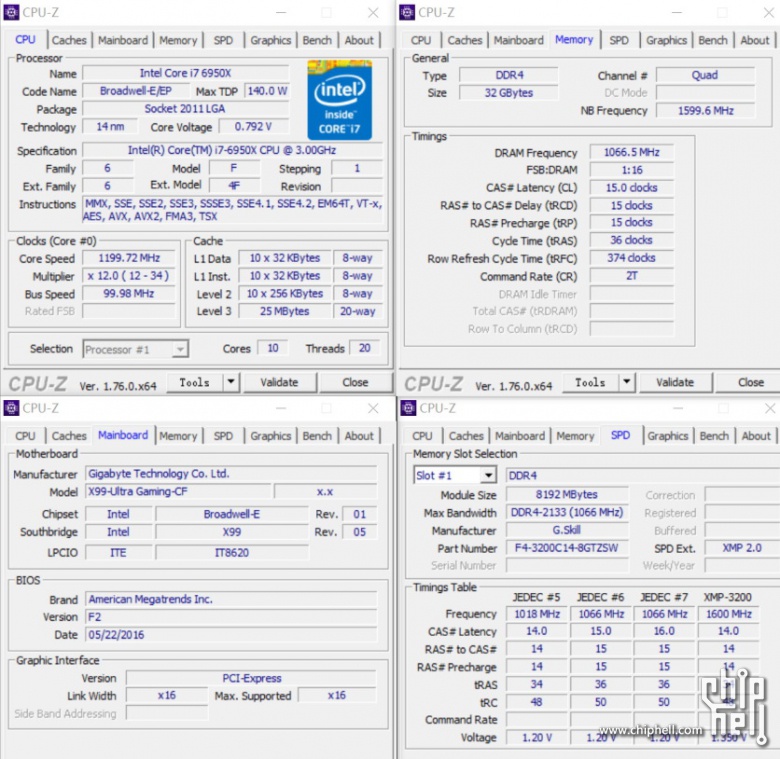Select Graphics tab in the Memory window
This screenshot has width=780, height=759.
(667, 40)
